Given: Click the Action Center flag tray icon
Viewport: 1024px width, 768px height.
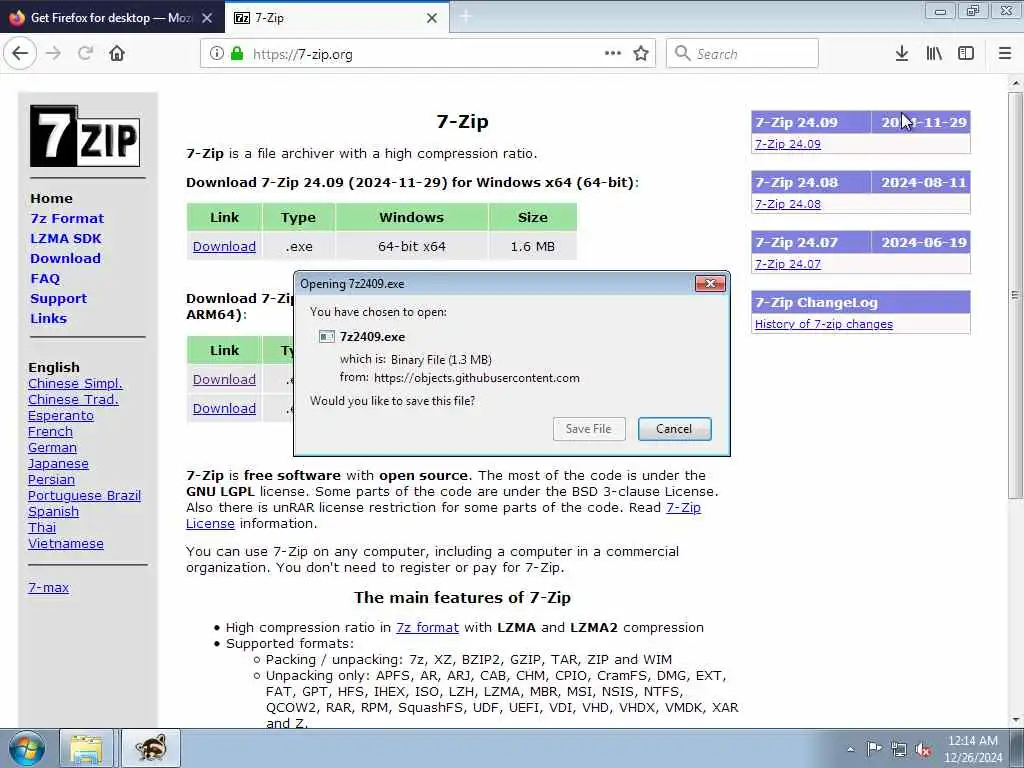Looking at the screenshot, I should 874,749.
